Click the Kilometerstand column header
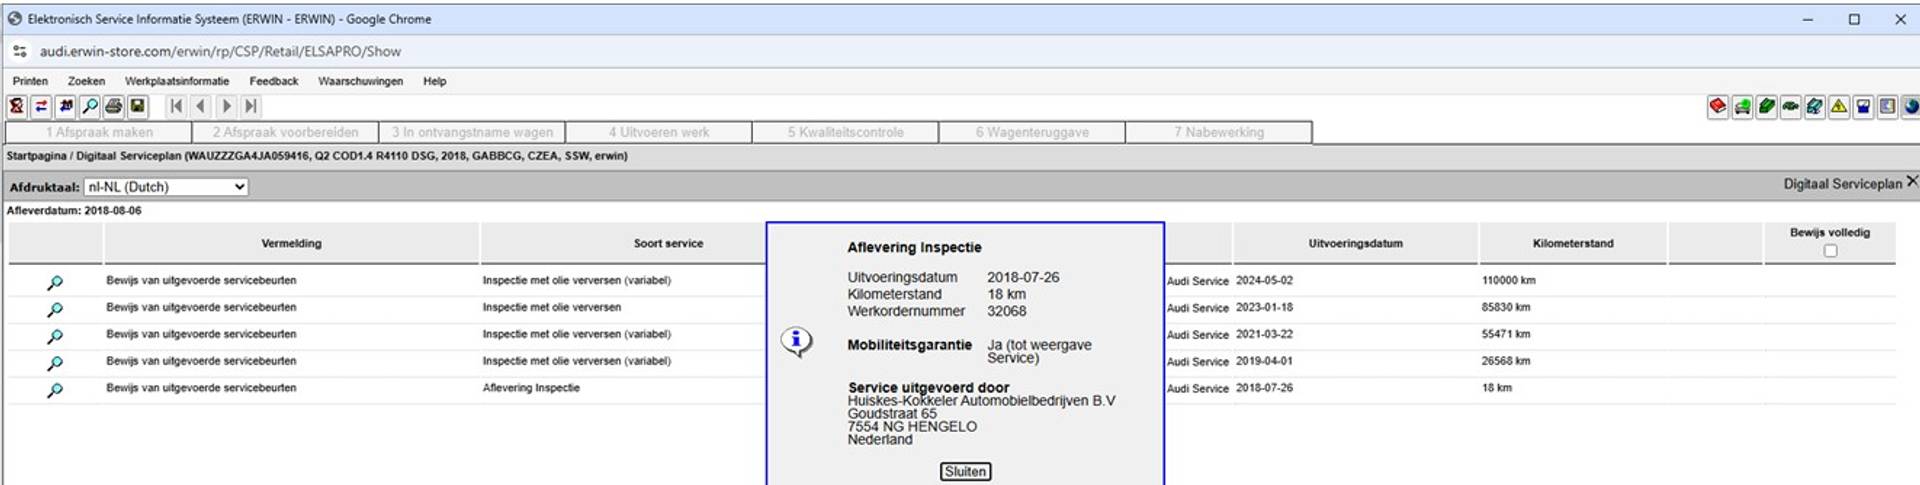1920x485 pixels. [x=1572, y=243]
